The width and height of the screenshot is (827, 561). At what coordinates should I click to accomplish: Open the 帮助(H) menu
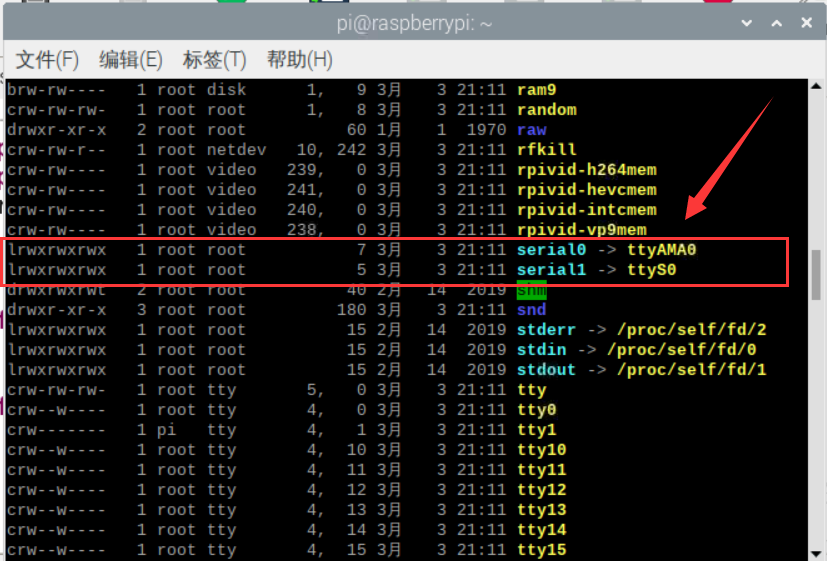coord(299,60)
